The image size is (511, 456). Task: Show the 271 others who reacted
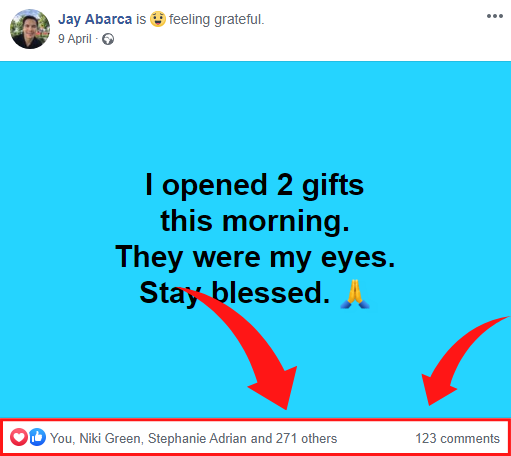coord(306,438)
